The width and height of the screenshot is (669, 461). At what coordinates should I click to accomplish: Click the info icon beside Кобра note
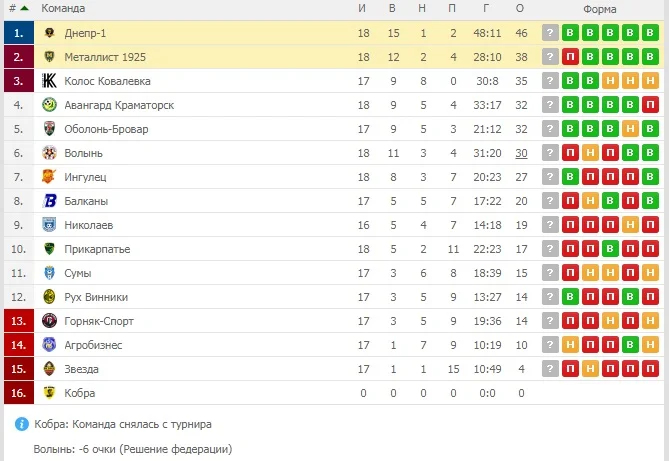(22, 424)
